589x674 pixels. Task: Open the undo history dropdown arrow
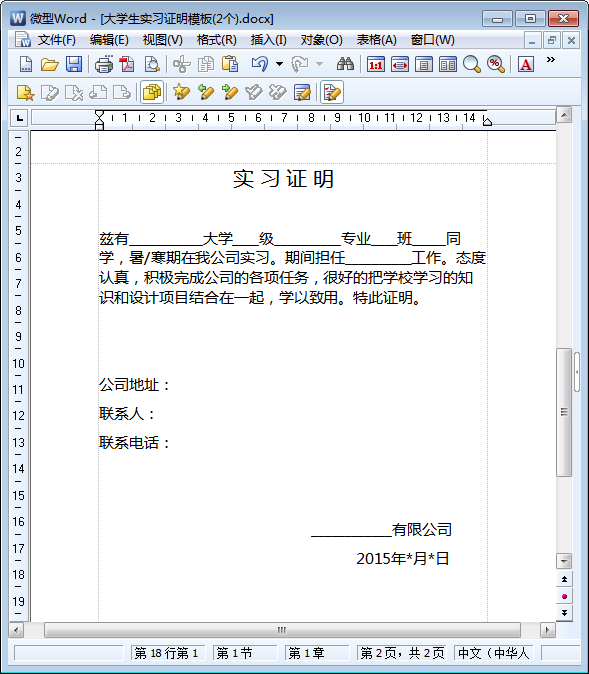(x=279, y=64)
